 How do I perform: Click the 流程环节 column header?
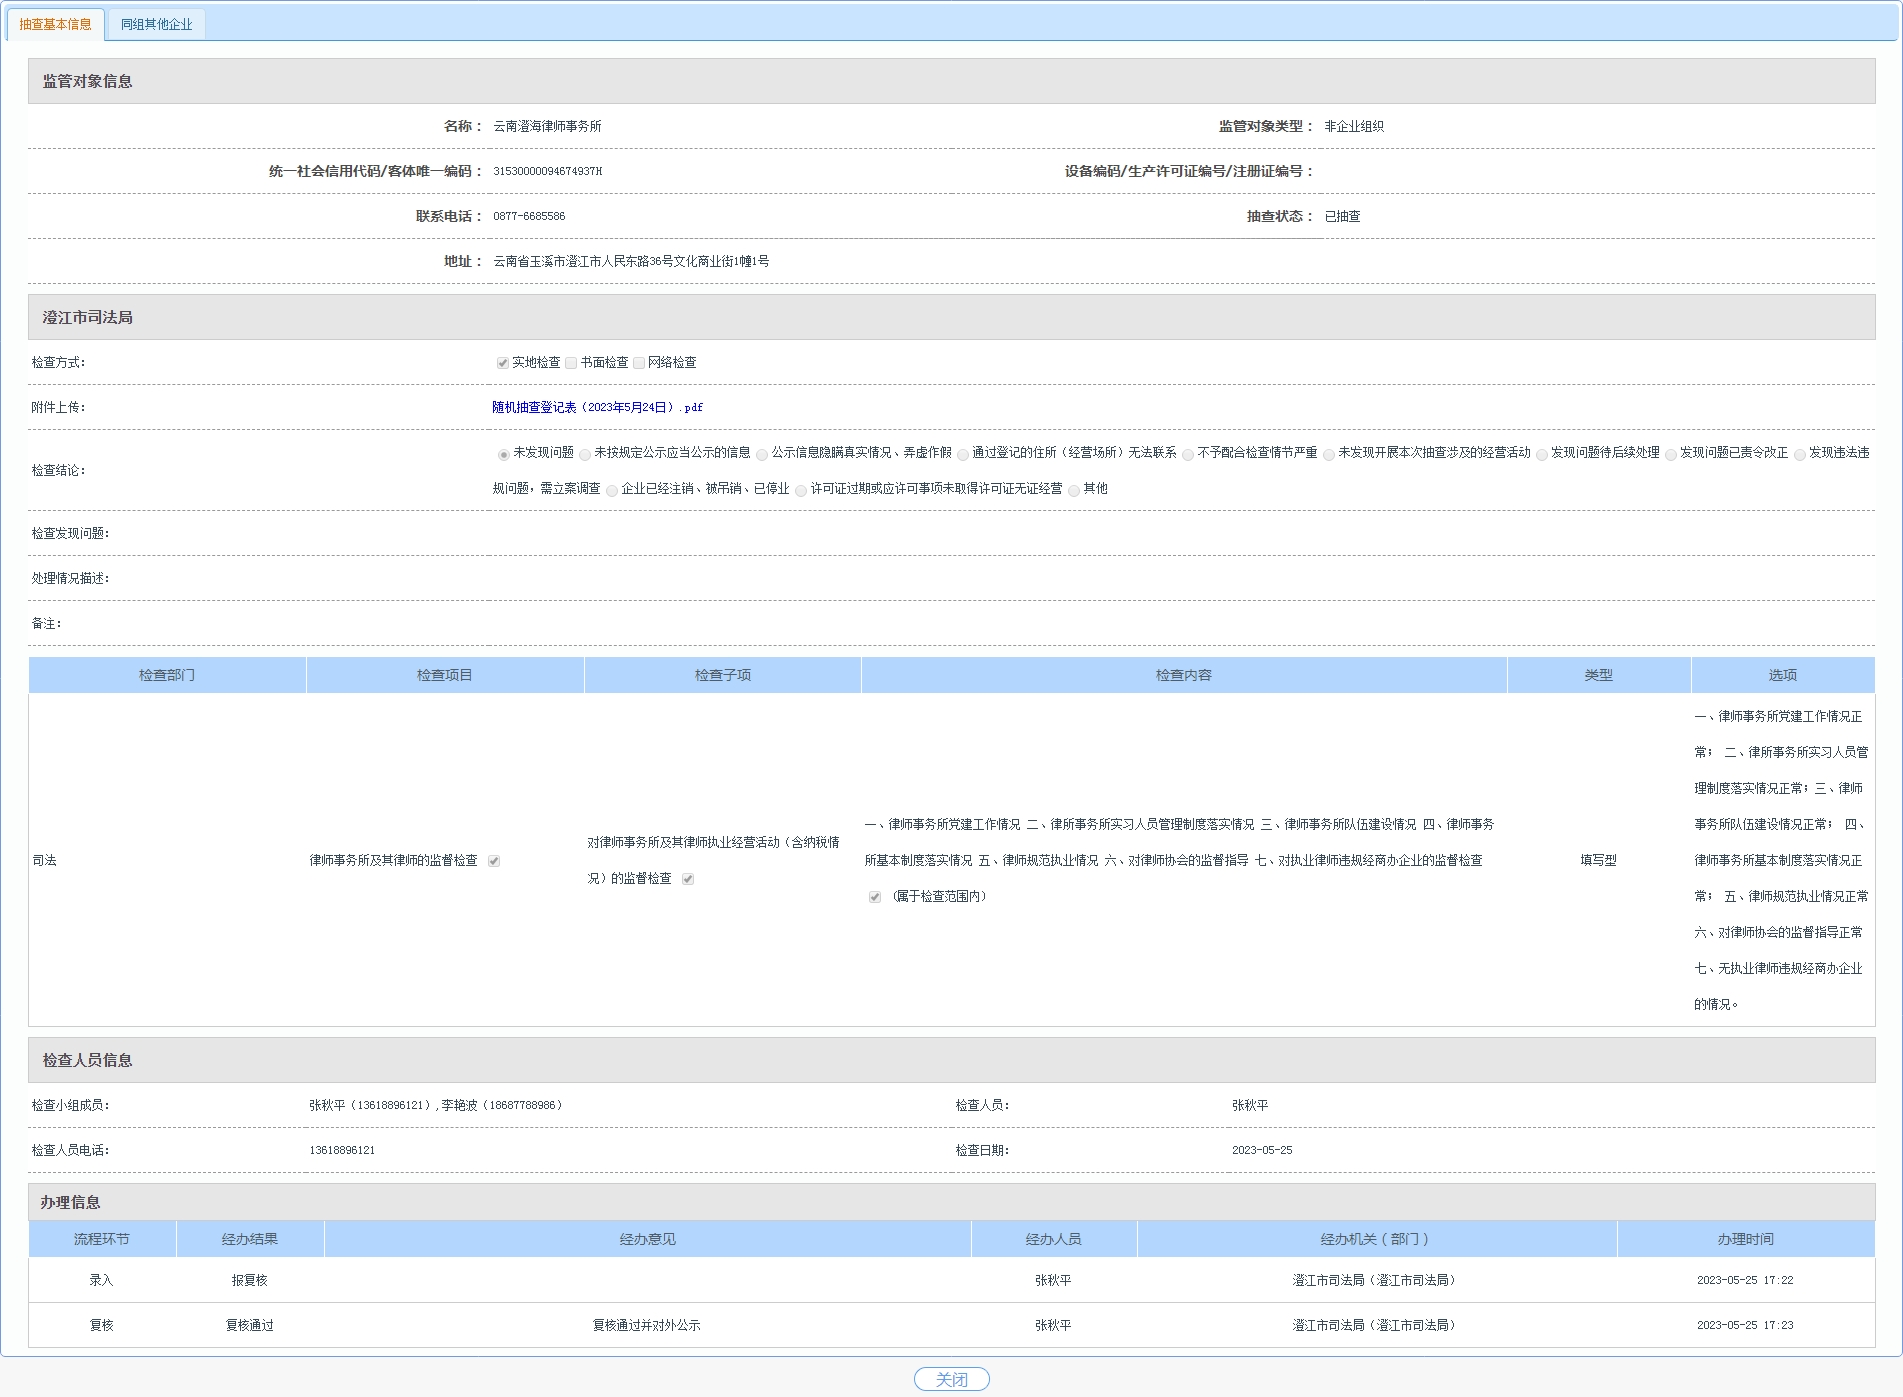(102, 1239)
